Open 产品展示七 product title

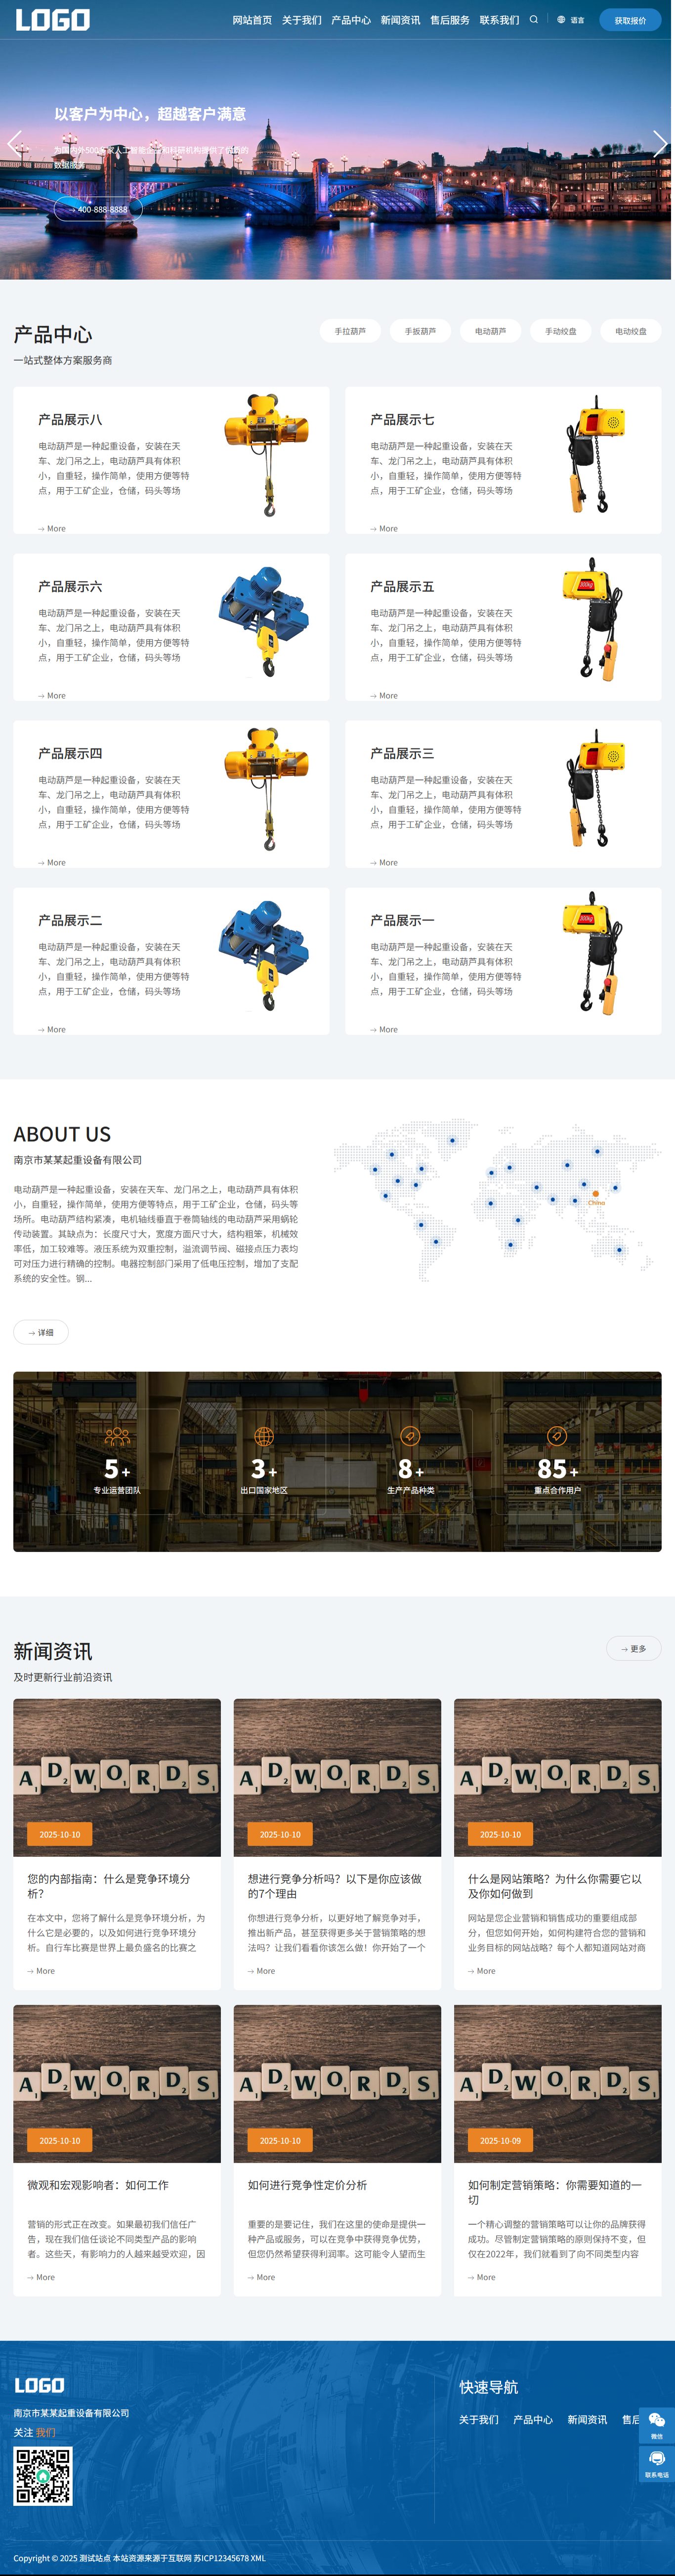pyautogui.click(x=402, y=420)
